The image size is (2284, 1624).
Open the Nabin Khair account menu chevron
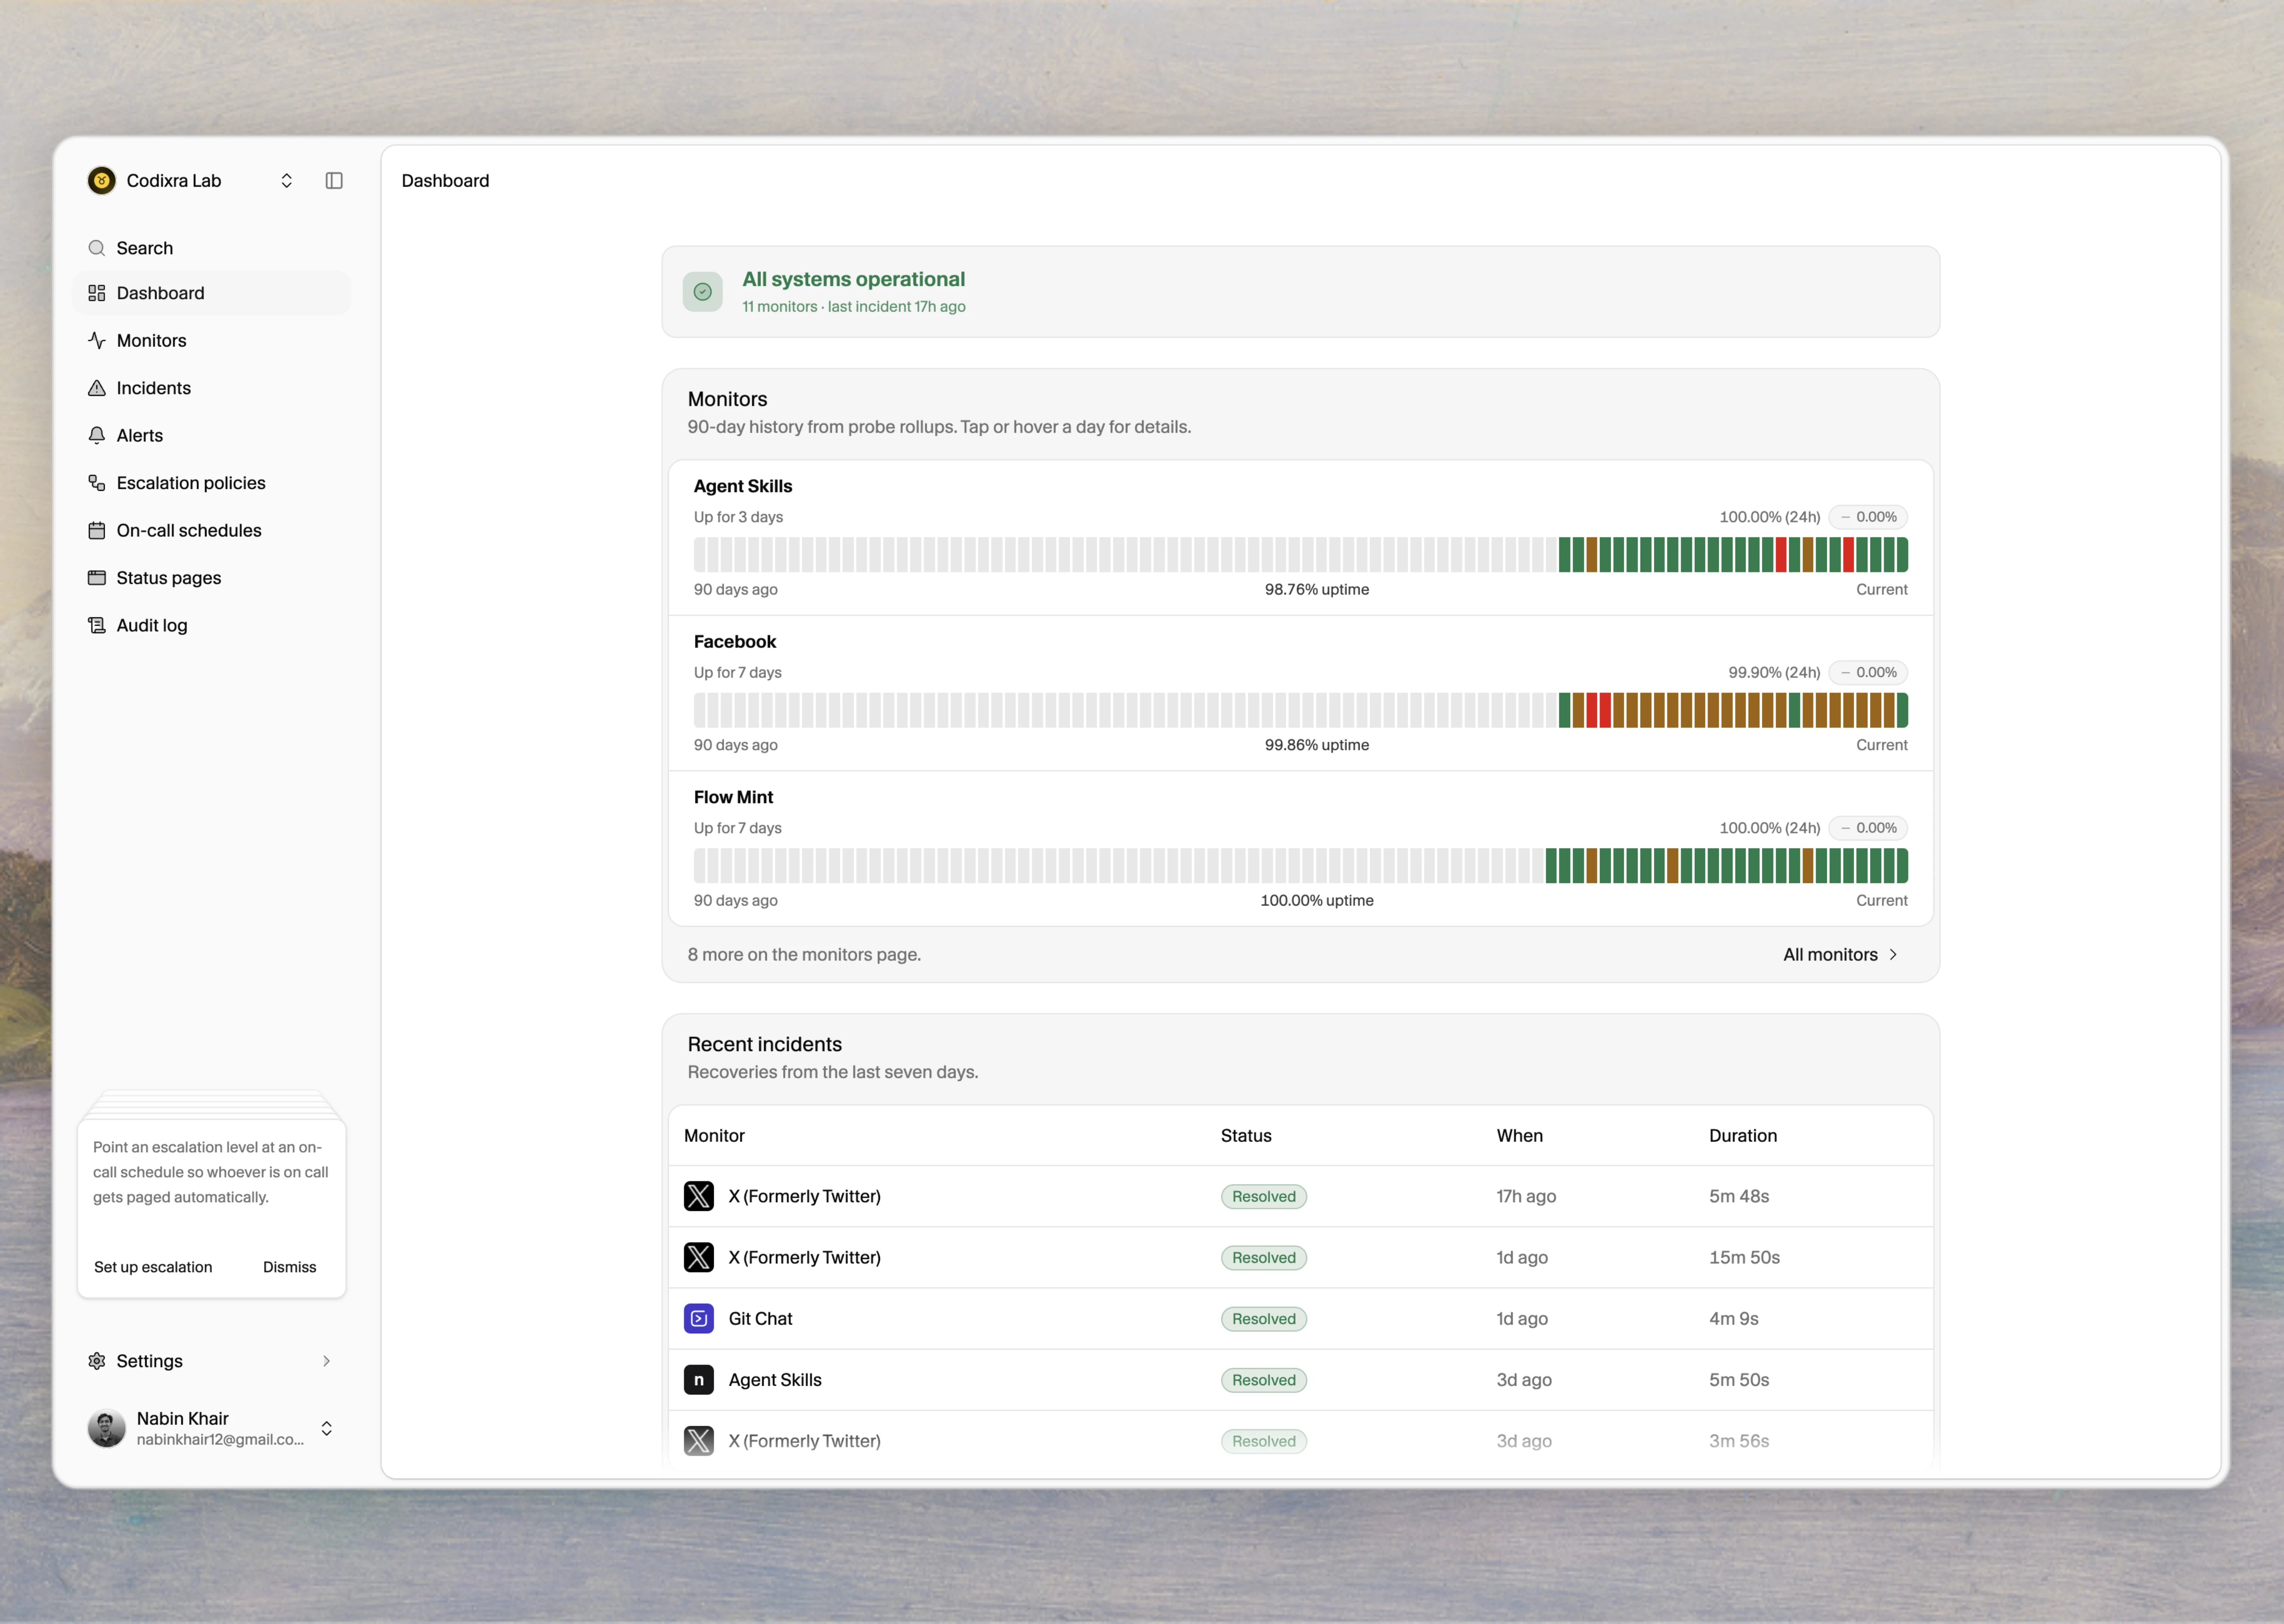326,1429
